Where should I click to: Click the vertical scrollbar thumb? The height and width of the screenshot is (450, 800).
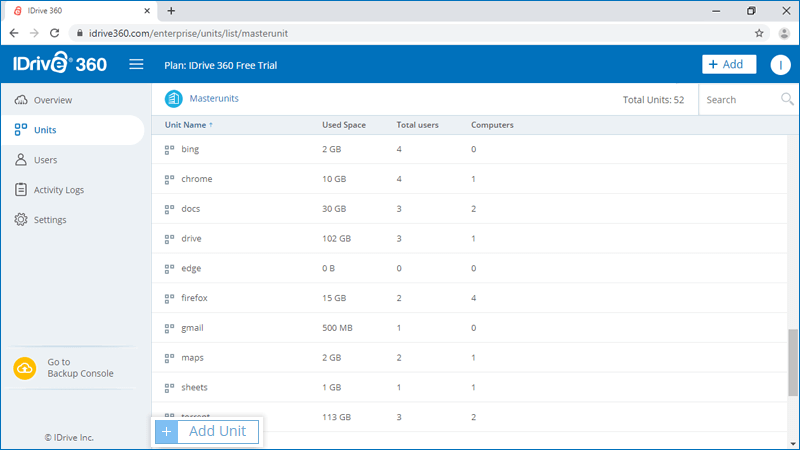click(792, 362)
